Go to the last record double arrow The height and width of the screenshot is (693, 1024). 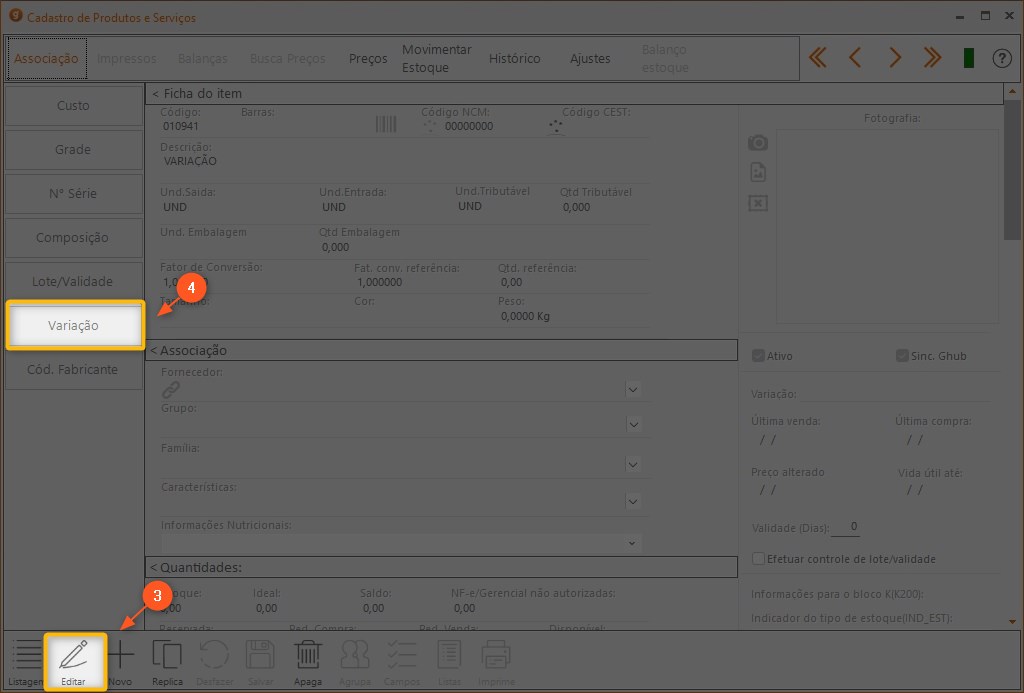932,58
